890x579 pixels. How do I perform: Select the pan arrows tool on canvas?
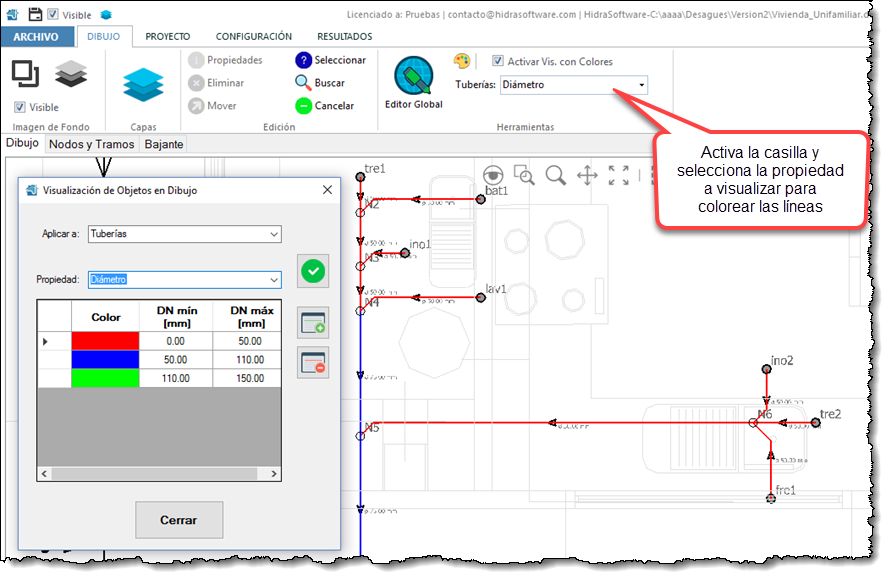click(x=587, y=176)
